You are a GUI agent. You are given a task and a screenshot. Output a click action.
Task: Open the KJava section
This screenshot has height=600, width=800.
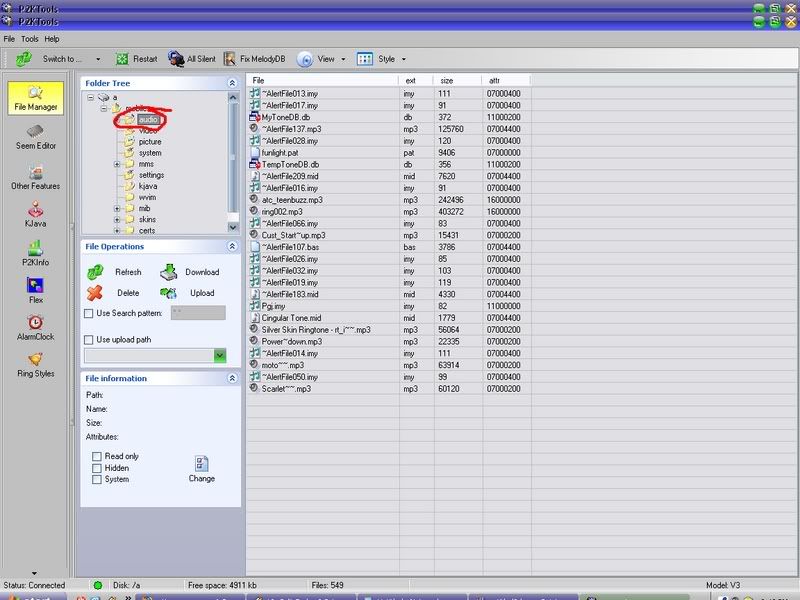(x=36, y=214)
